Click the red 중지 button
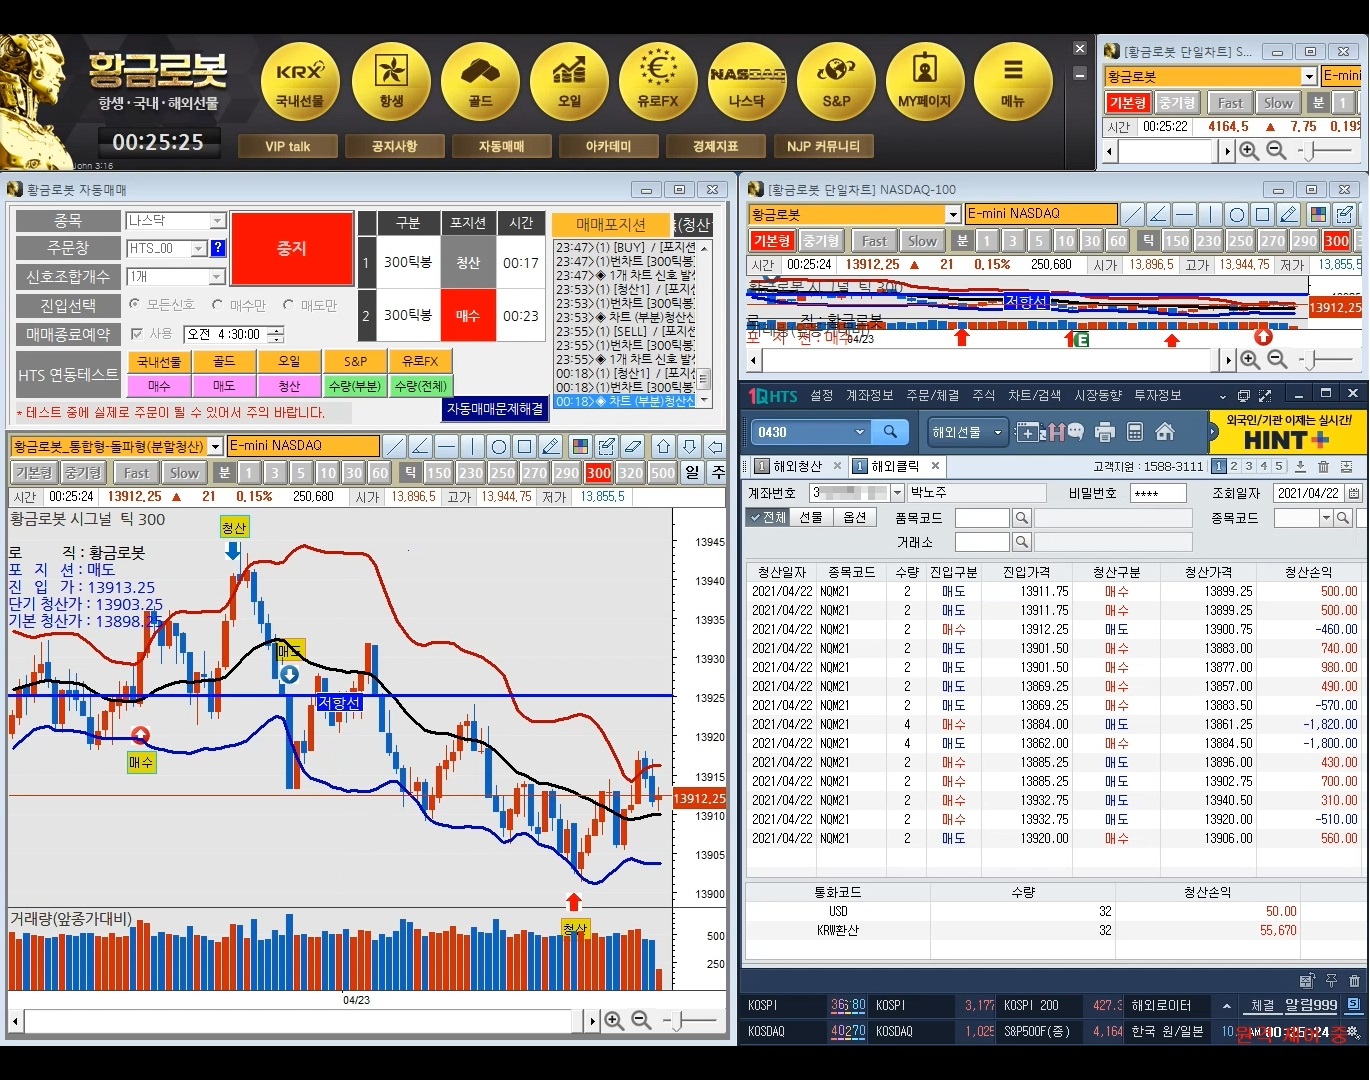The height and width of the screenshot is (1080, 1370). pyautogui.click(x=292, y=249)
